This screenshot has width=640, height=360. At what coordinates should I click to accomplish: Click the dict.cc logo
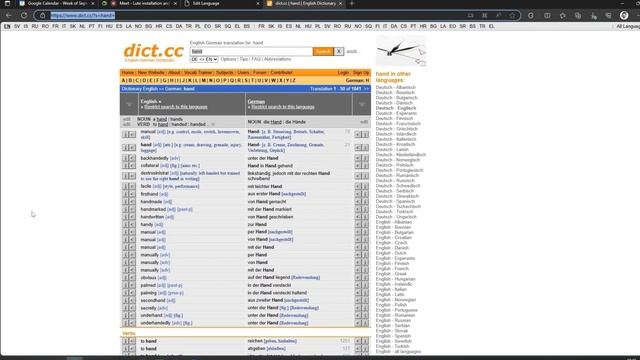pos(153,51)
